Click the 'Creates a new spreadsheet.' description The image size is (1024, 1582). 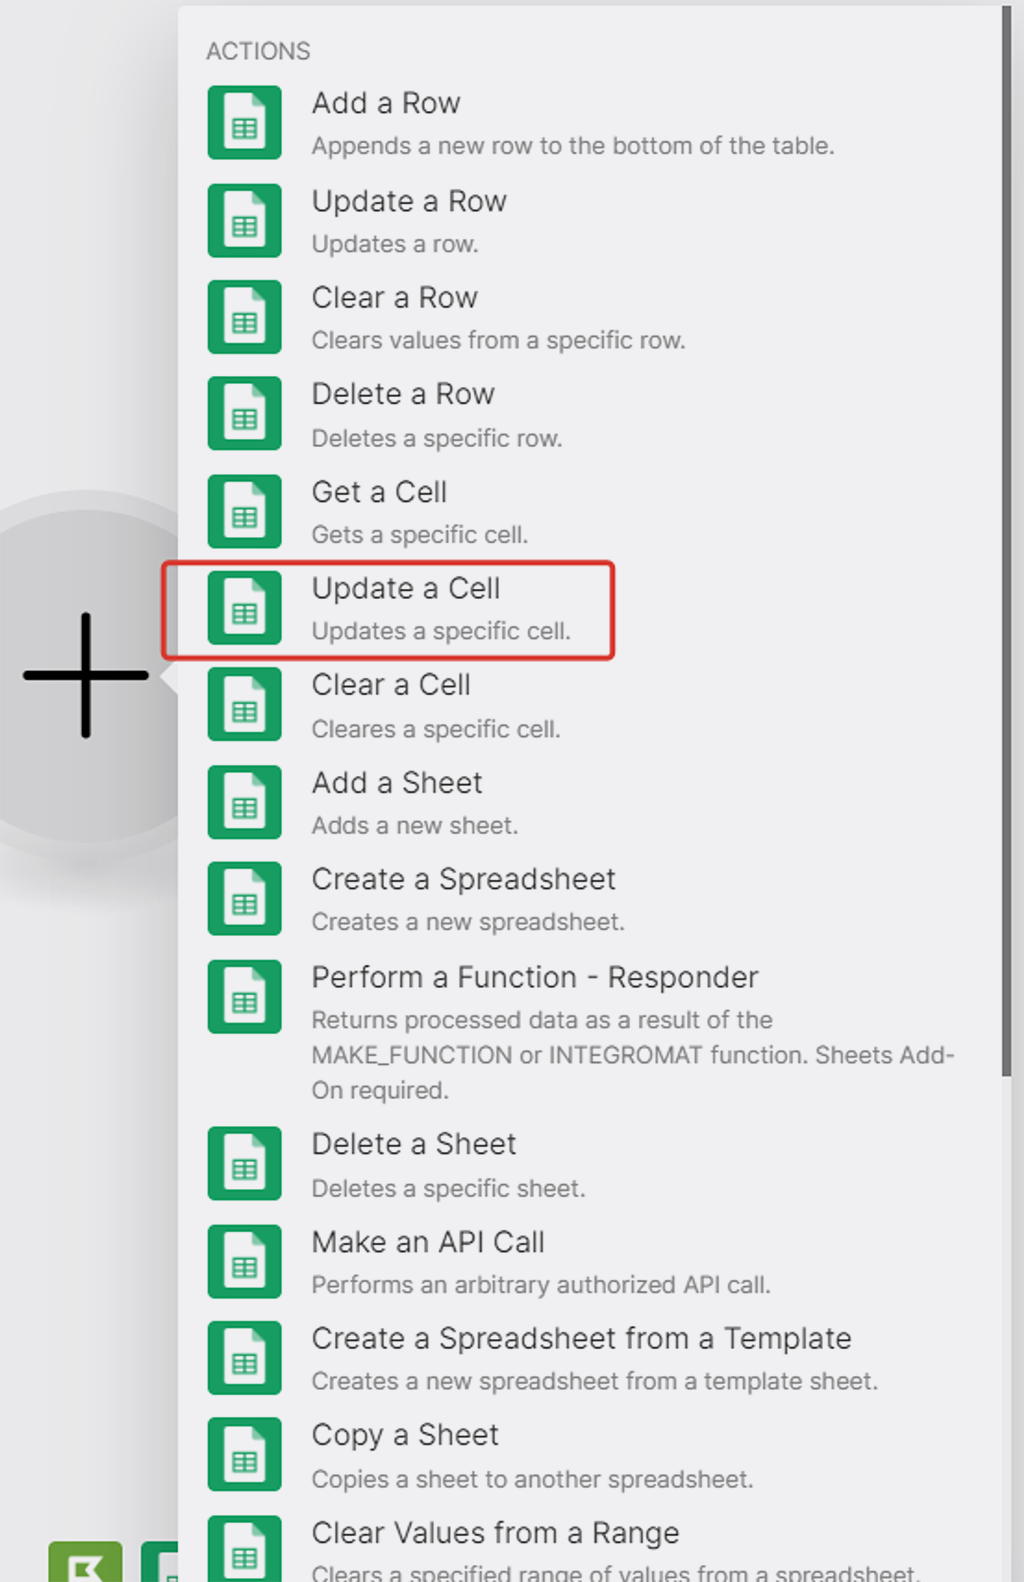[x=468, y=922]
